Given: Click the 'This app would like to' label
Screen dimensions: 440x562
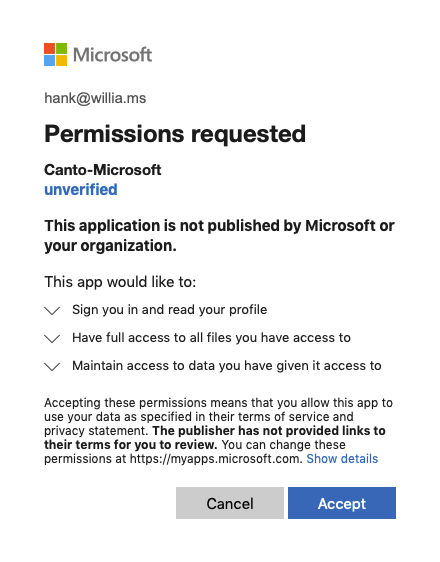Looking at the screenshot, I should tap(120, 282).
